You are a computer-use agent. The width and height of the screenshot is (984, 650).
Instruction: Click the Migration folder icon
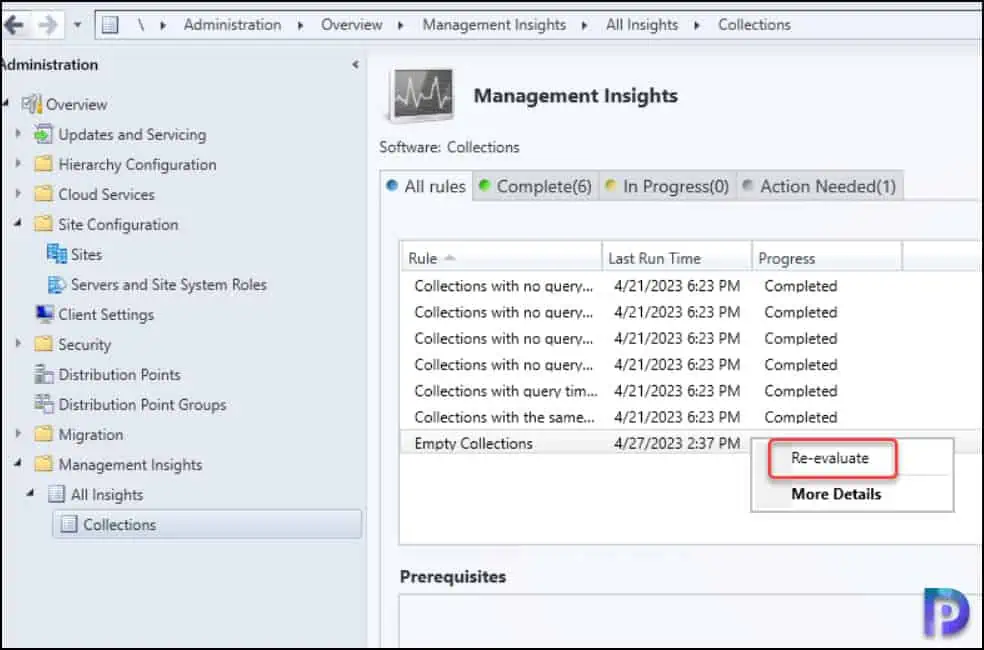point(43,434)
